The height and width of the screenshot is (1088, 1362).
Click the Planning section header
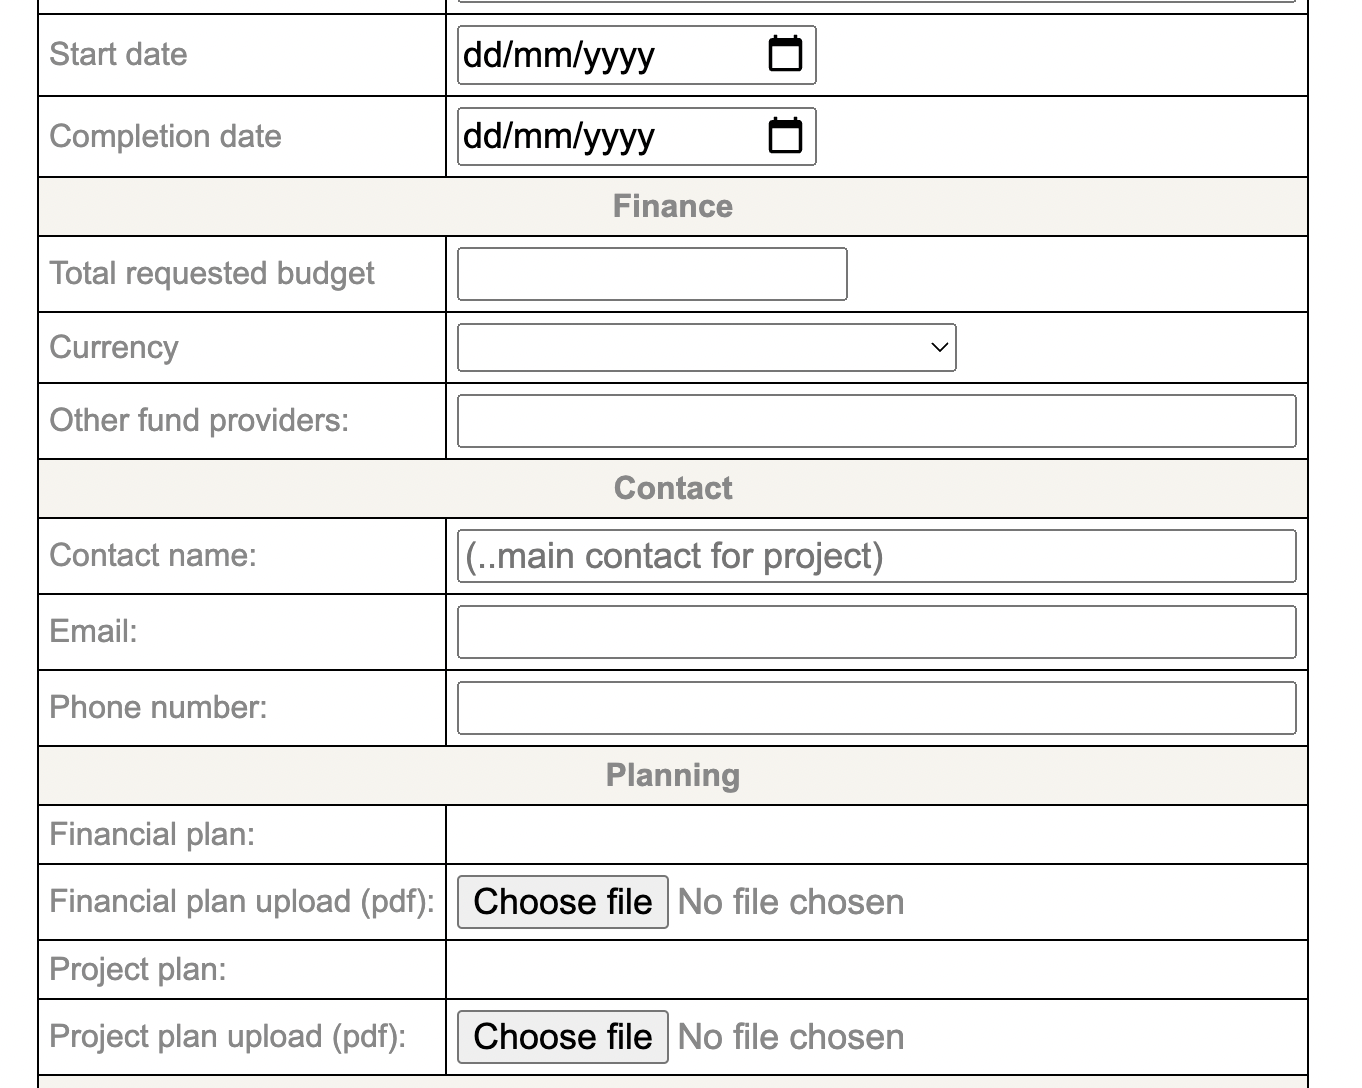(673, 775)
